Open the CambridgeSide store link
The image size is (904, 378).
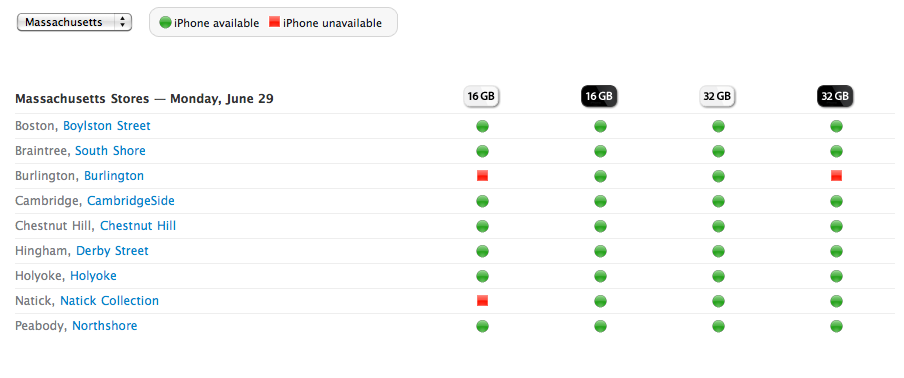click(x=131, y=201)
